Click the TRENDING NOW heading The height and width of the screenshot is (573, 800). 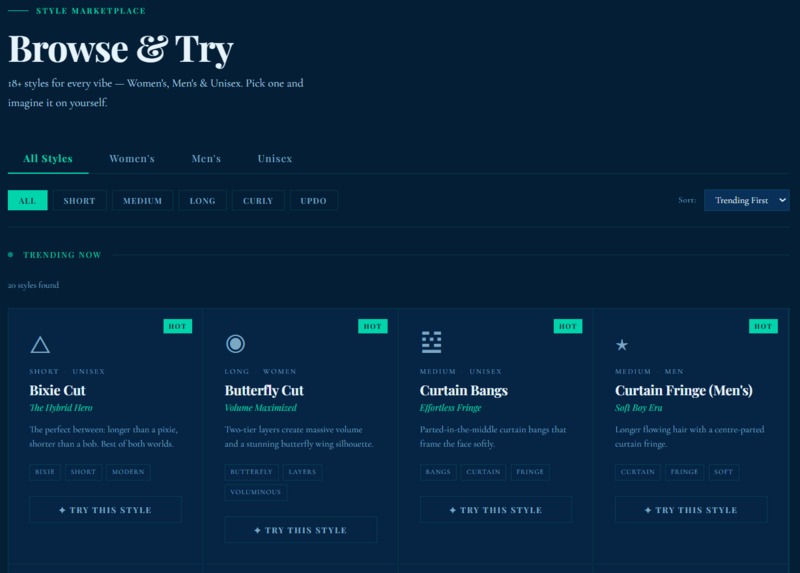pyautogui.click(x=62, y=255)
